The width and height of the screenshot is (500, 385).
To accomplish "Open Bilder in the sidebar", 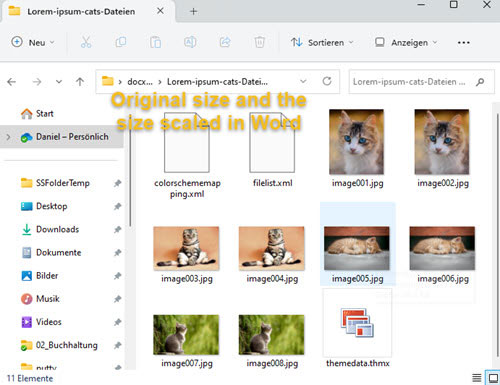I will coord(40,276).
